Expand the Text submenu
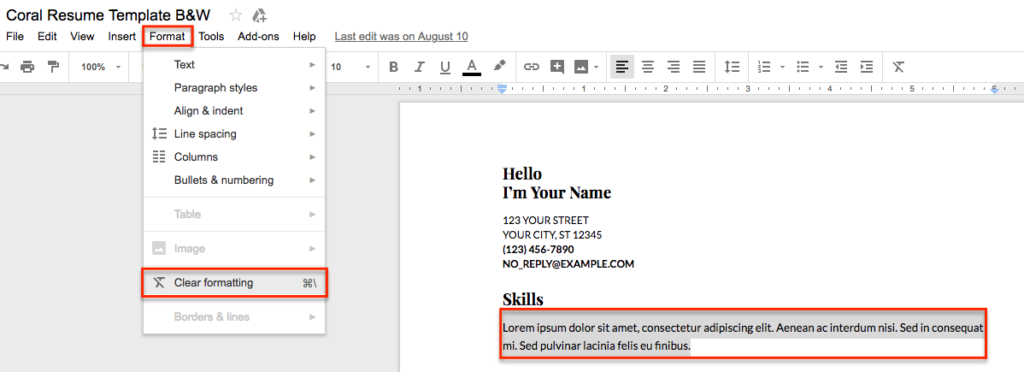 [x=234, y=65]
